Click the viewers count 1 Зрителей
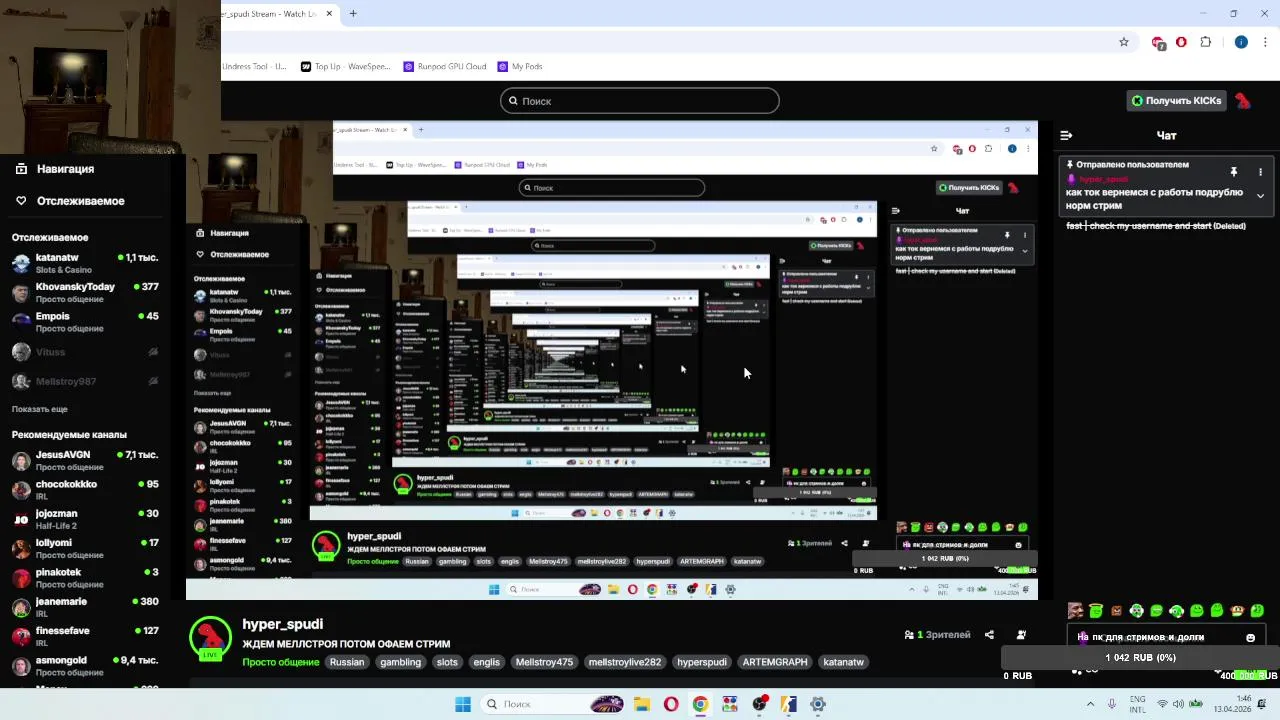Image resolution: width=1280 pixels, height=720 pixels. click(937, 635)
